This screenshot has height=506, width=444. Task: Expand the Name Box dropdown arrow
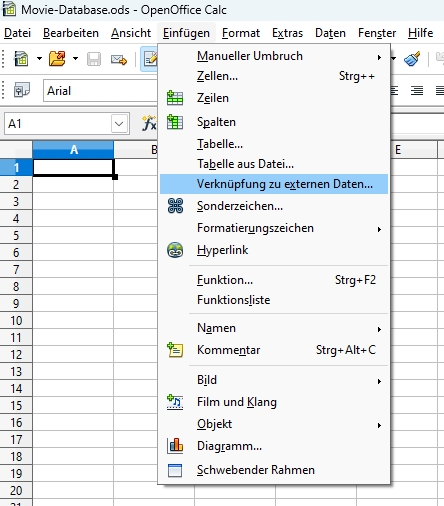[119, 124]
